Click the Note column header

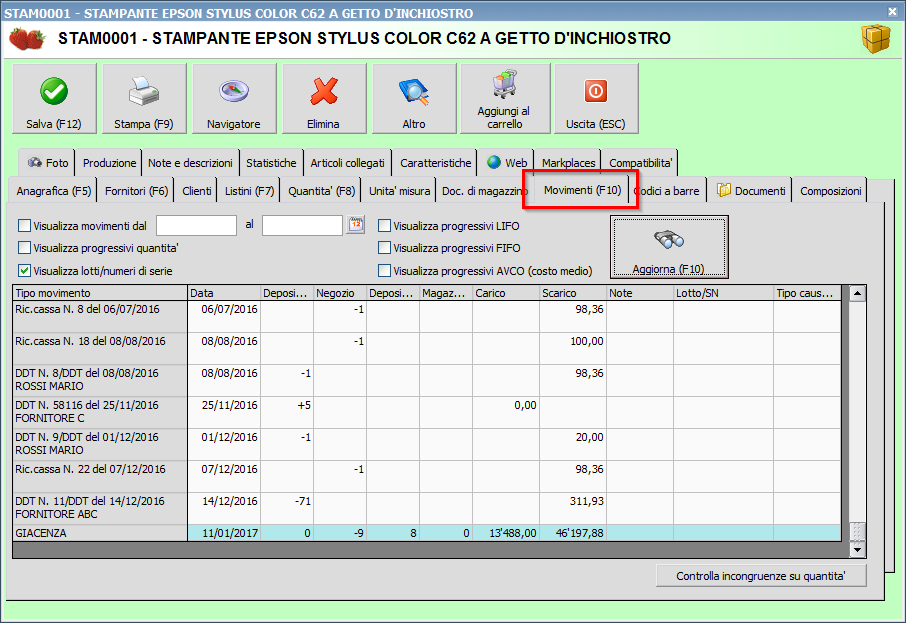[640, 293]
